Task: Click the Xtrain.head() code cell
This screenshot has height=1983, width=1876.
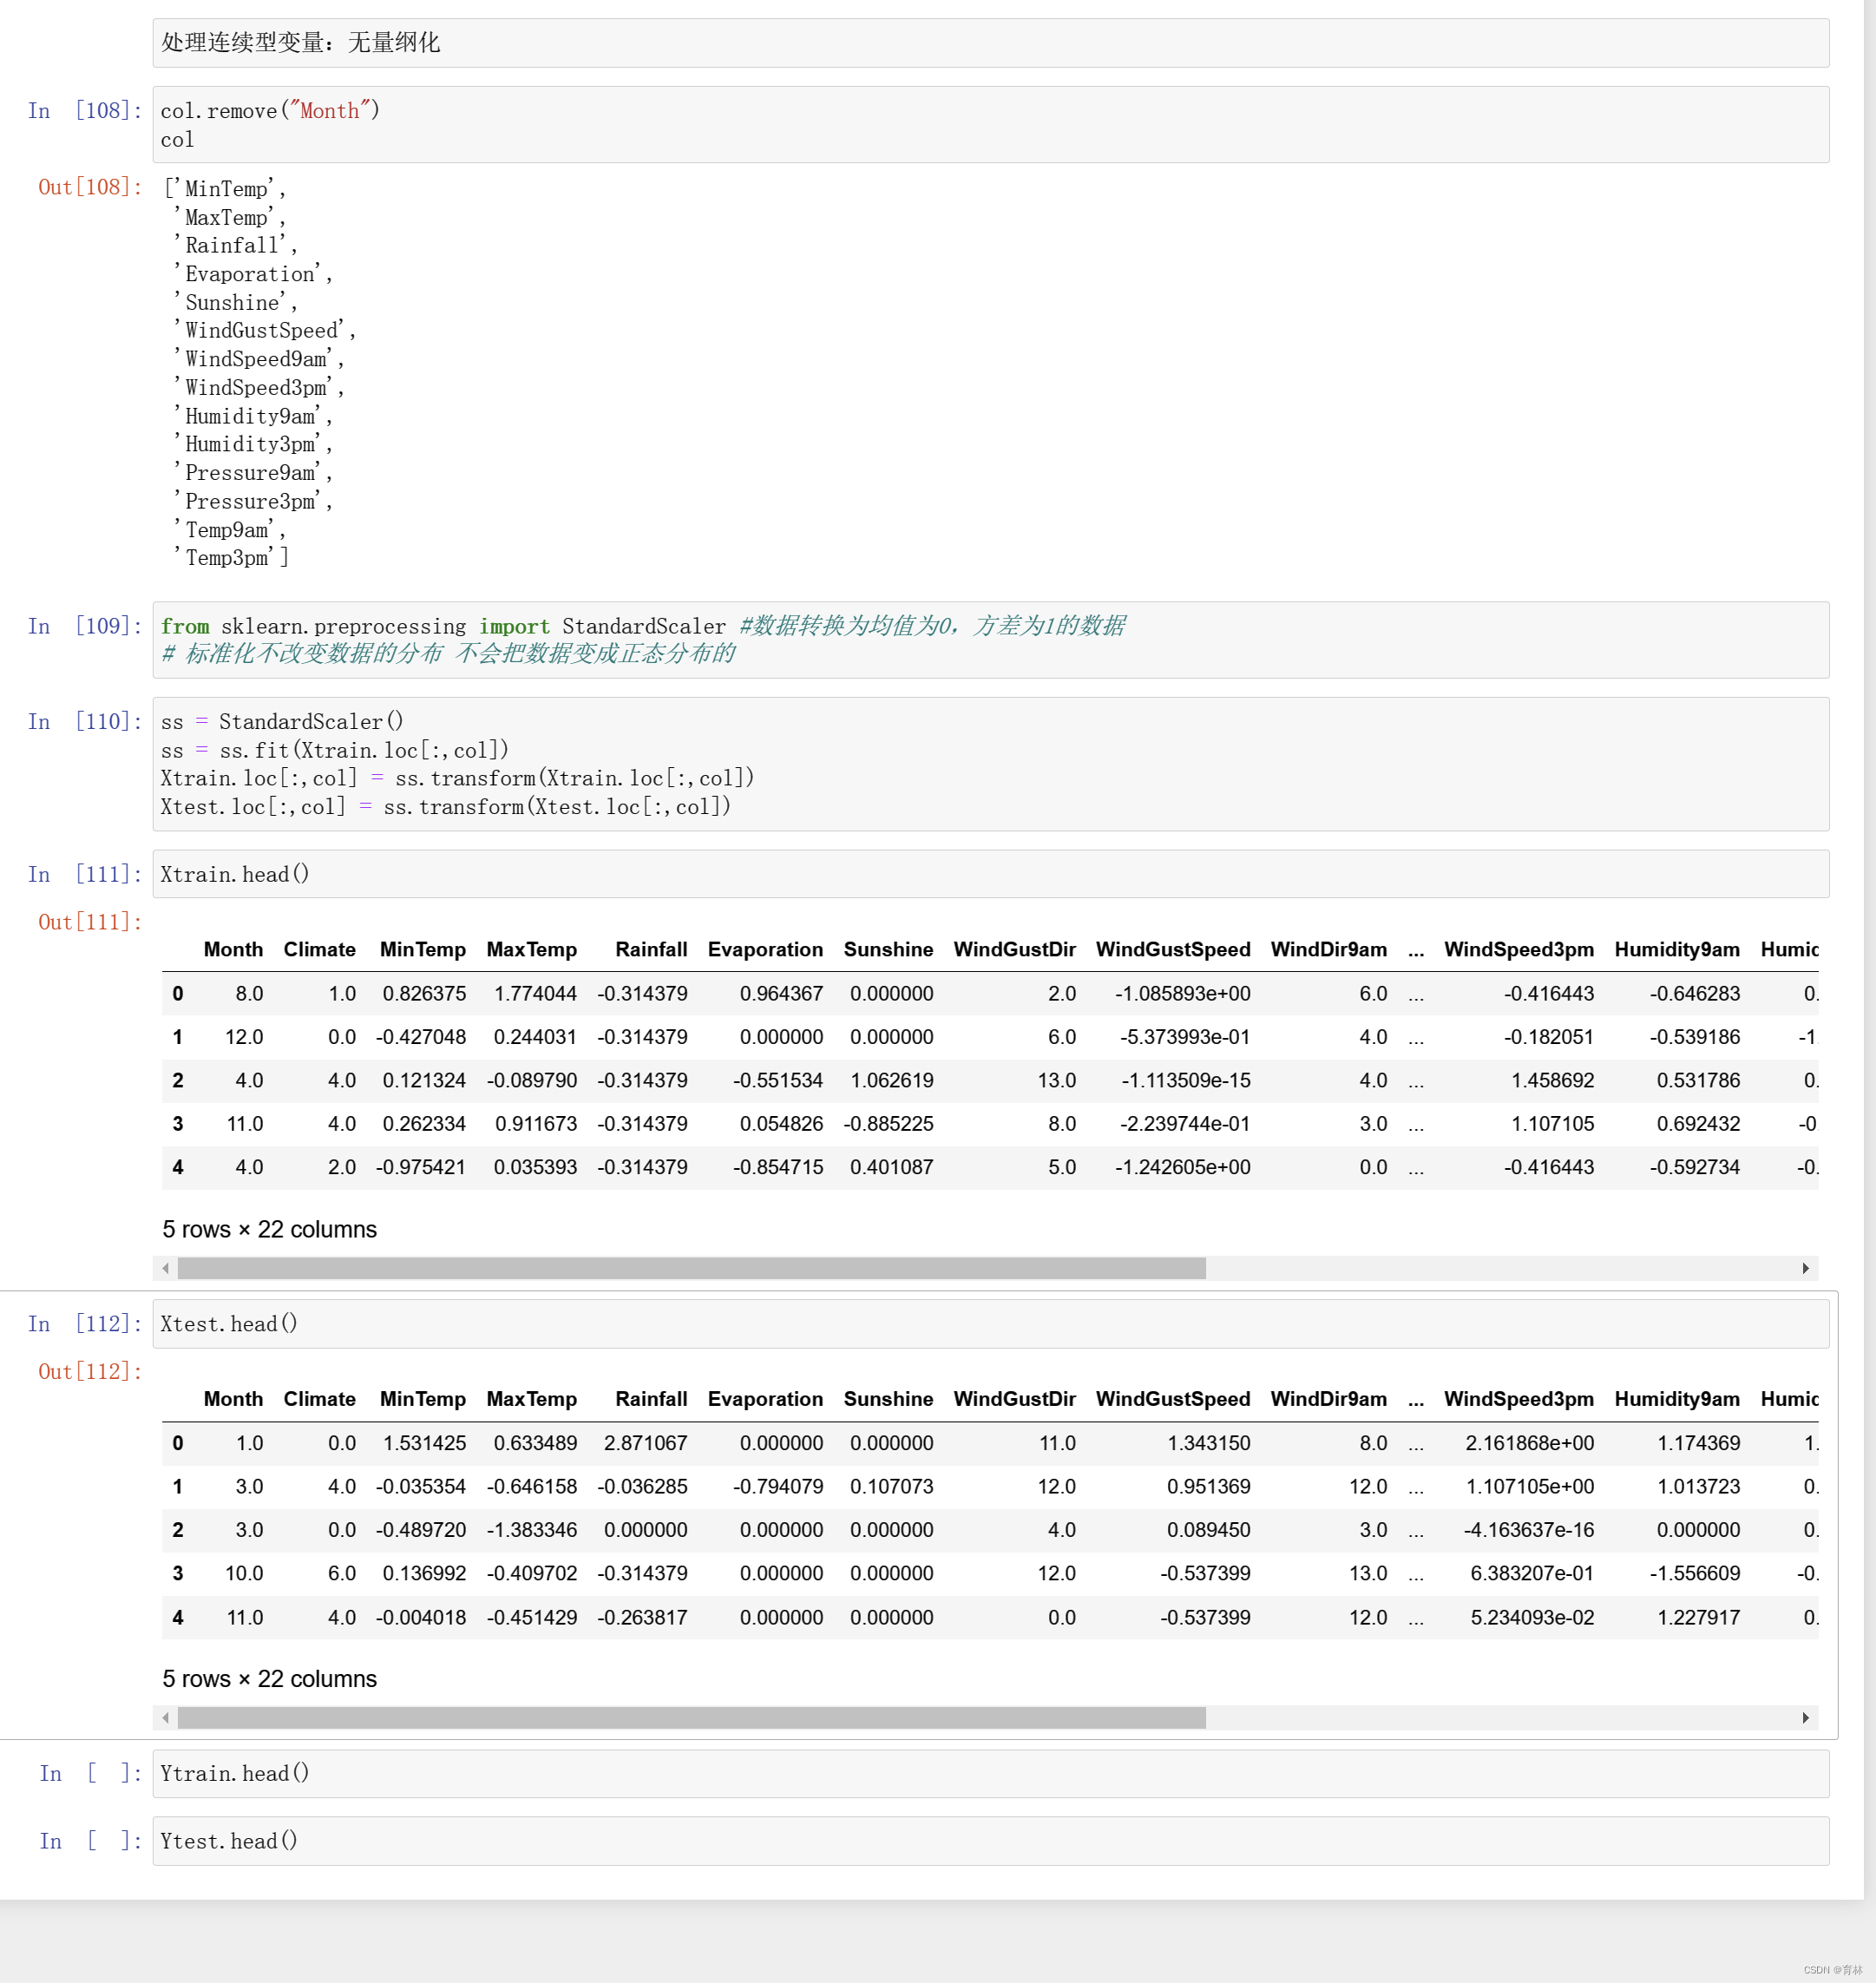Action: pos(990,874)
